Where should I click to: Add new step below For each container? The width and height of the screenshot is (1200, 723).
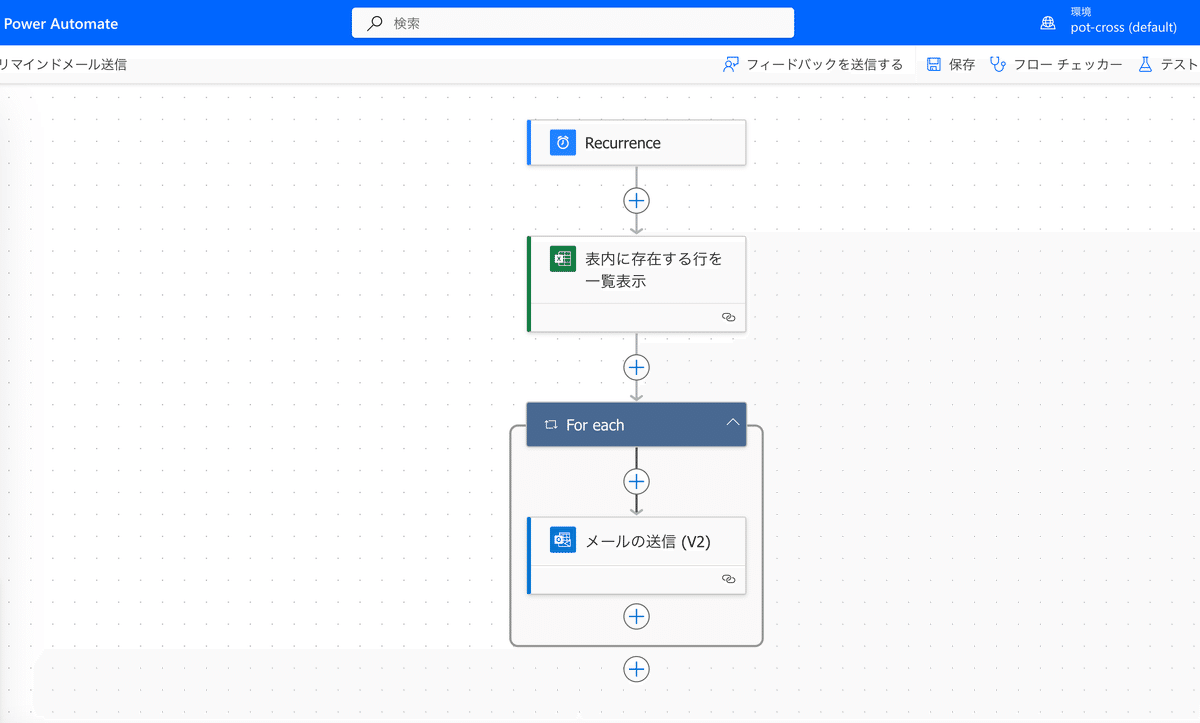(636, 669)
